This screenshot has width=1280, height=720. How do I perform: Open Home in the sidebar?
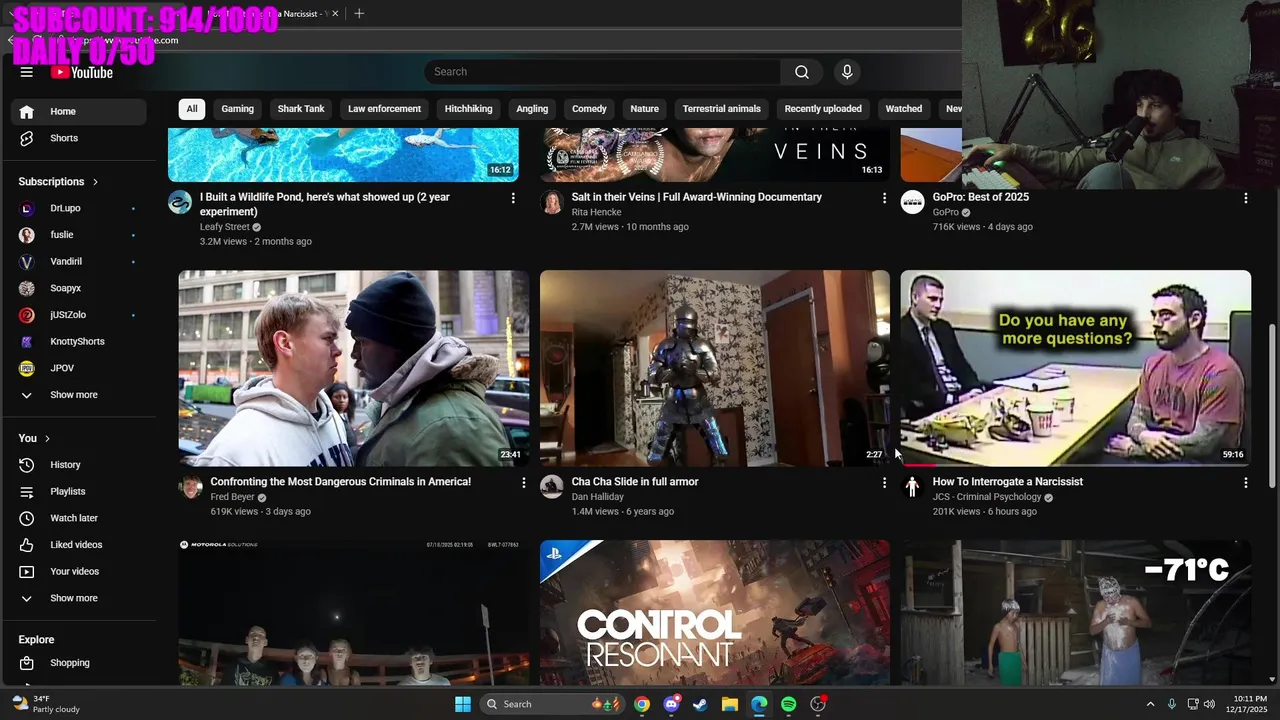click(78, 112)
